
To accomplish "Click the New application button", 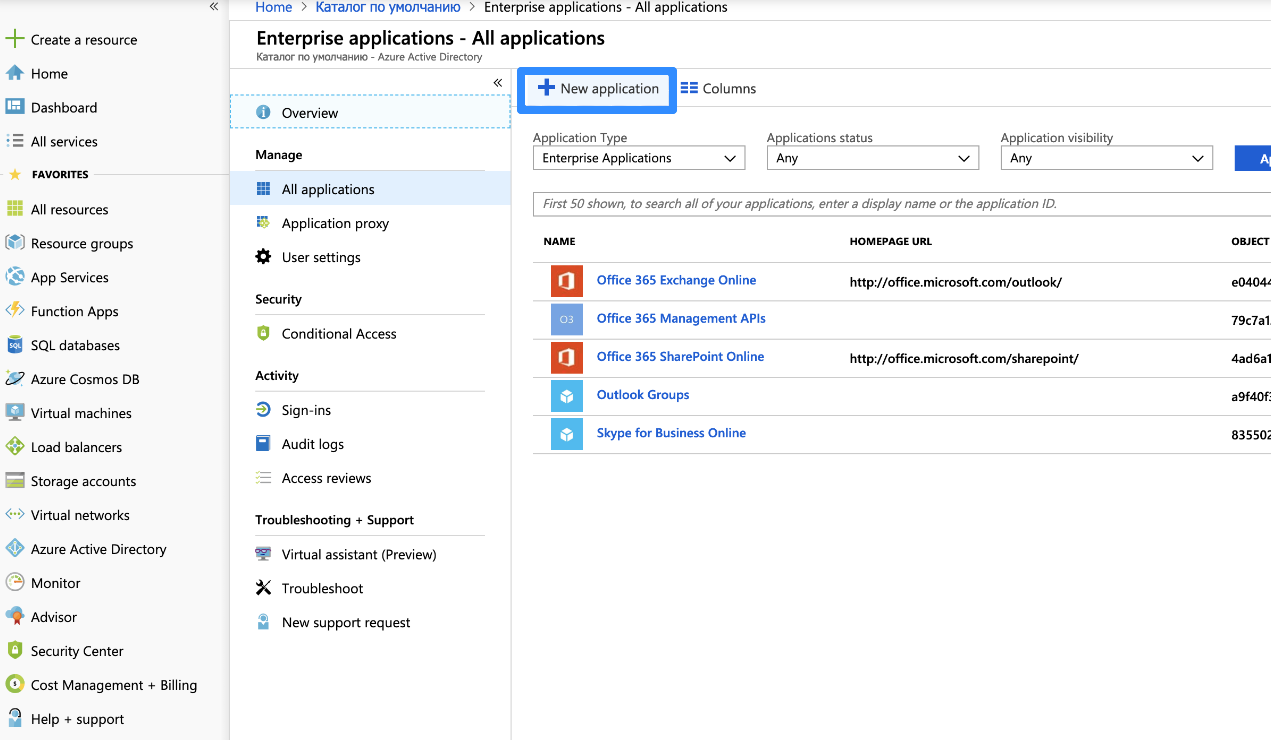I will point(597,89).
